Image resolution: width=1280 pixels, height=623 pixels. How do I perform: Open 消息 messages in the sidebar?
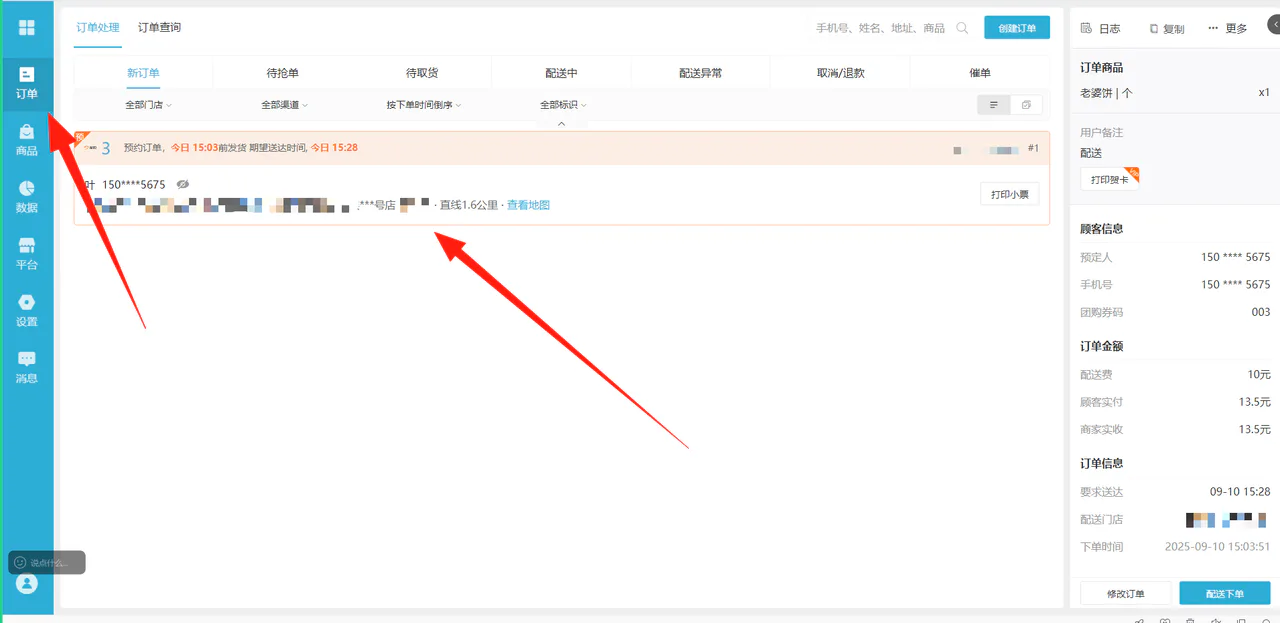27,368
